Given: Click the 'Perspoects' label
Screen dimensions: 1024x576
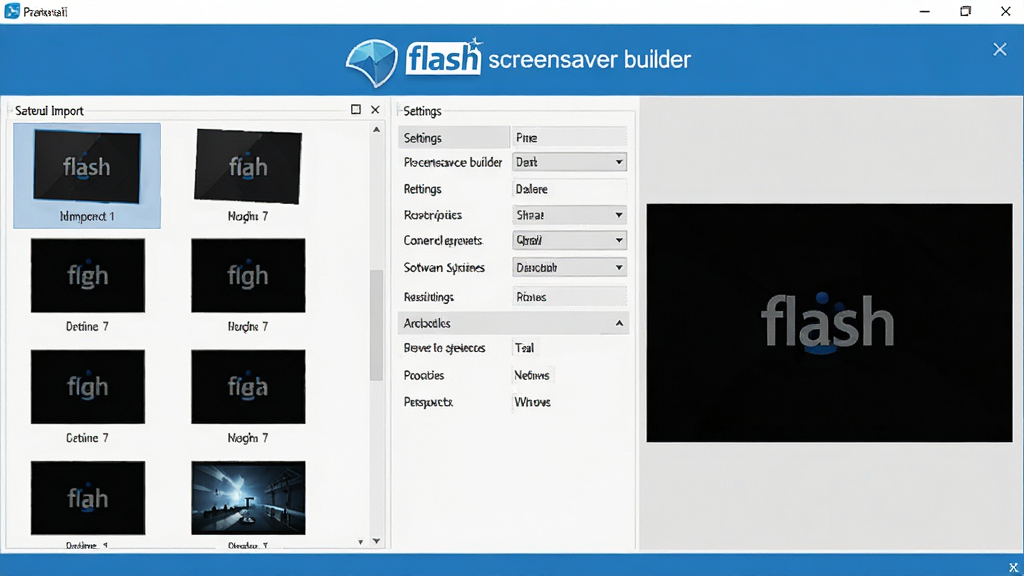Looking at the screenshot, I should pos(428,402).
